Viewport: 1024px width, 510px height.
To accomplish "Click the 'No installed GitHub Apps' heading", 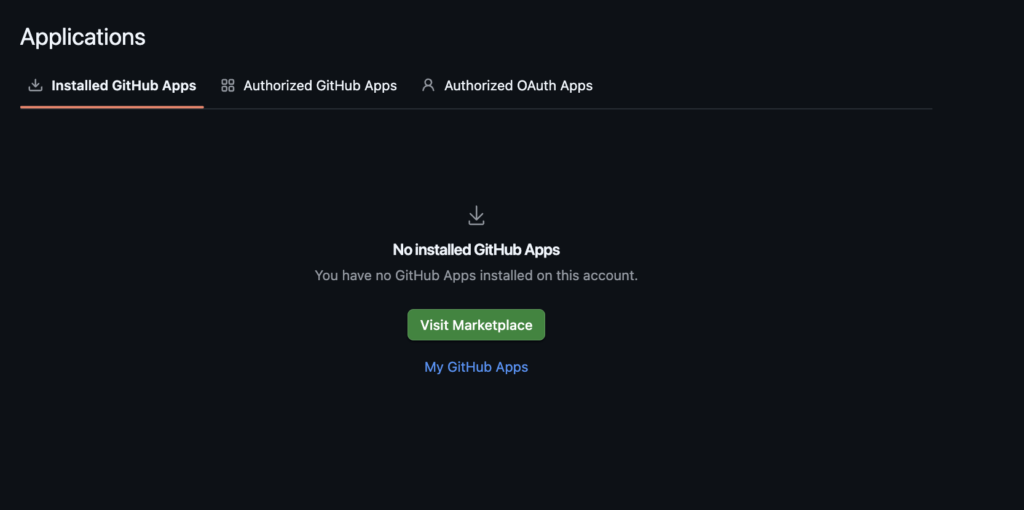I will pos(476,249).
